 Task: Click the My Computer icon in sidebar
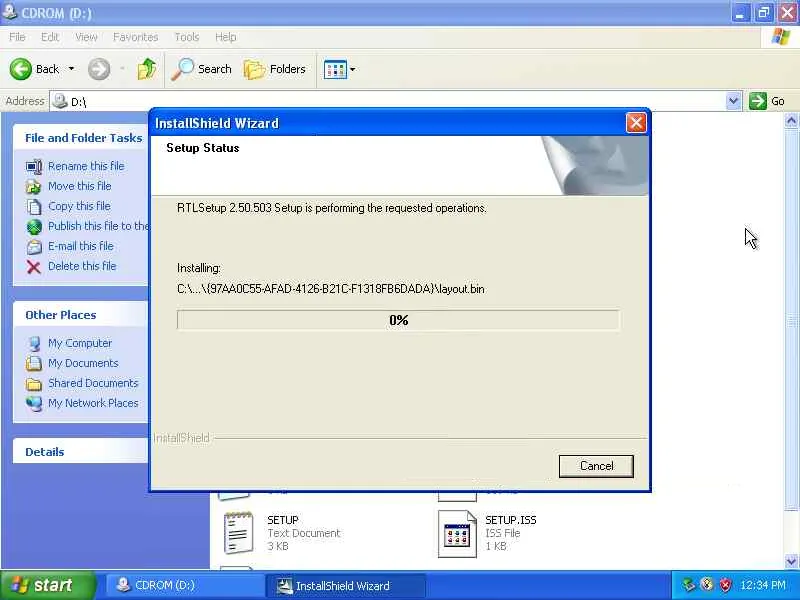coord(34,343)
